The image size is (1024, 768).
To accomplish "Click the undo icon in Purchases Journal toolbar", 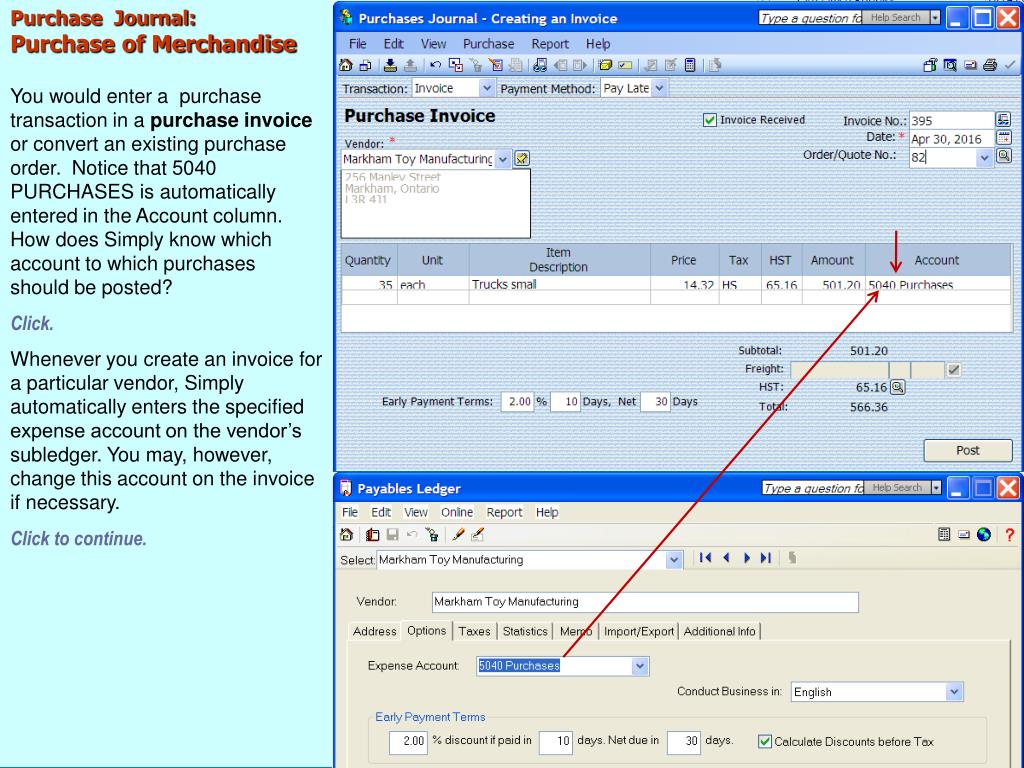I will tap(436, 65).
